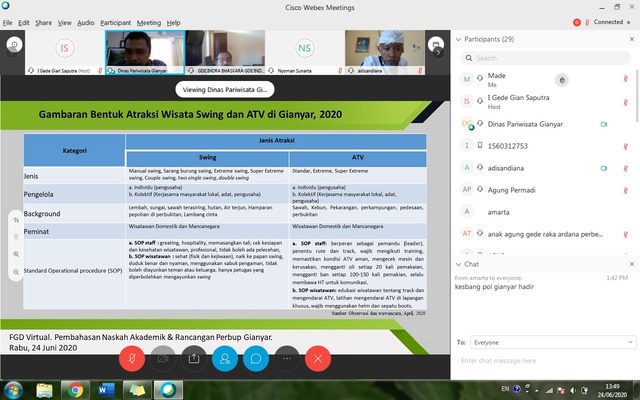
Task: Unmute microphone with the red mic button
Action: 131,357
